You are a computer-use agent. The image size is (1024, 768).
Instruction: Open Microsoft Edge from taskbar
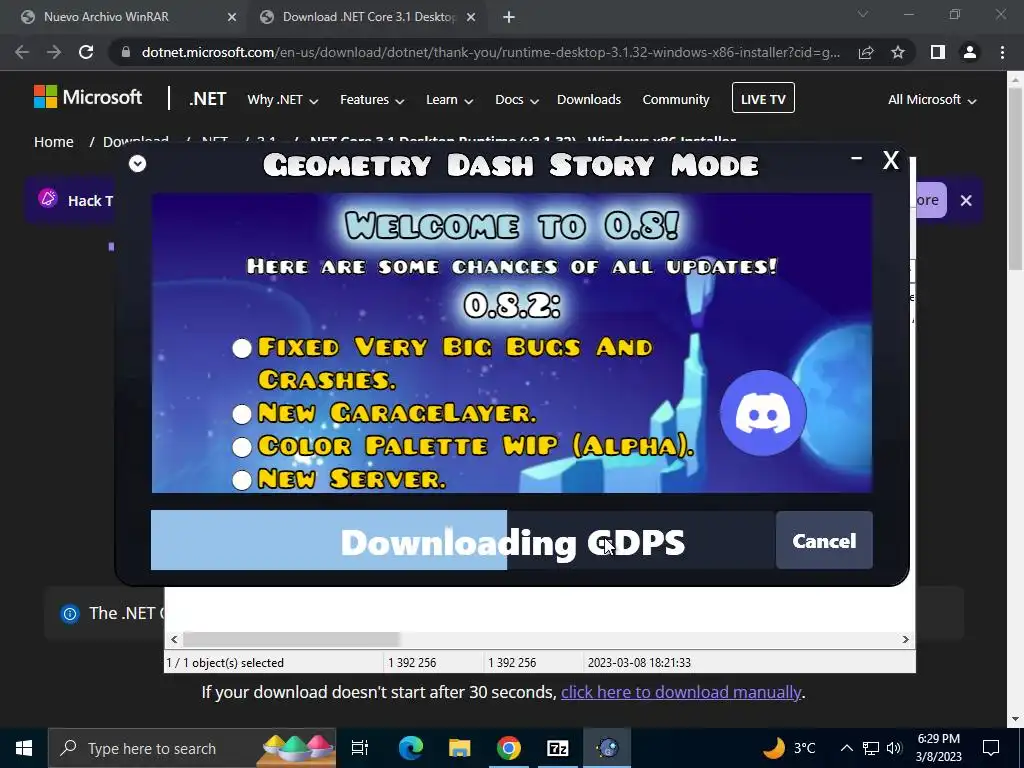[x=411, y=748]
